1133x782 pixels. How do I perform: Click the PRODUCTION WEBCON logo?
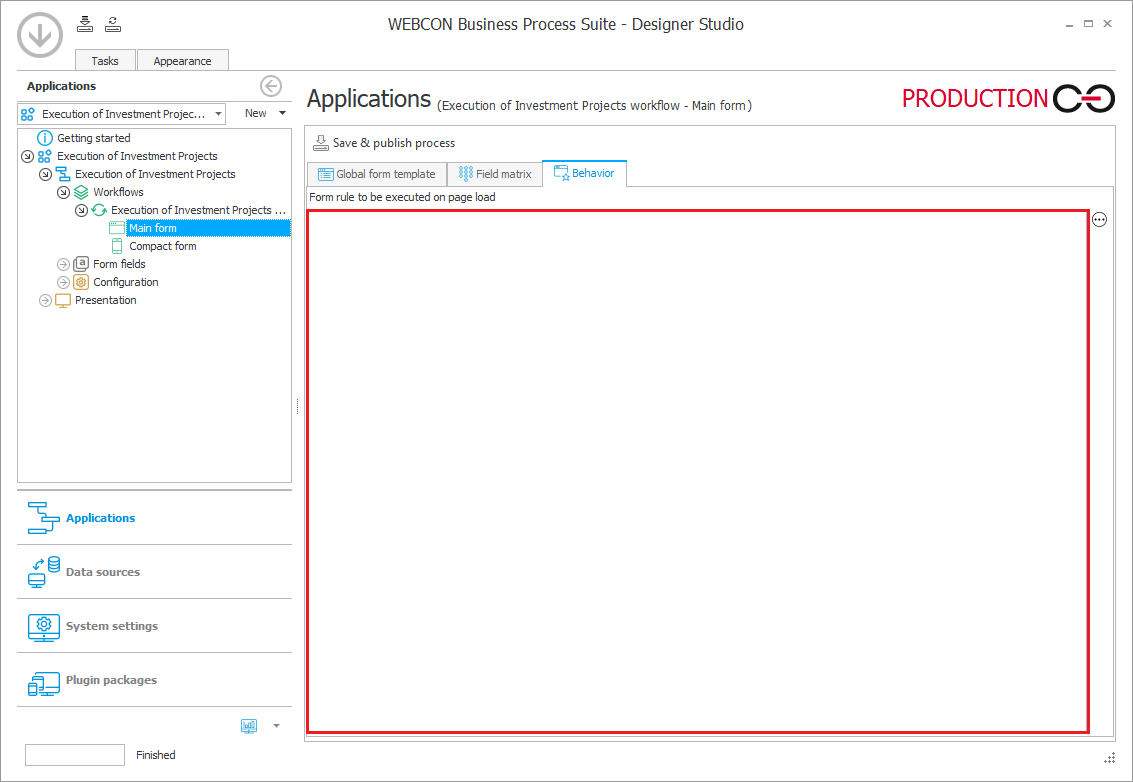click(x=1008, y=98)
